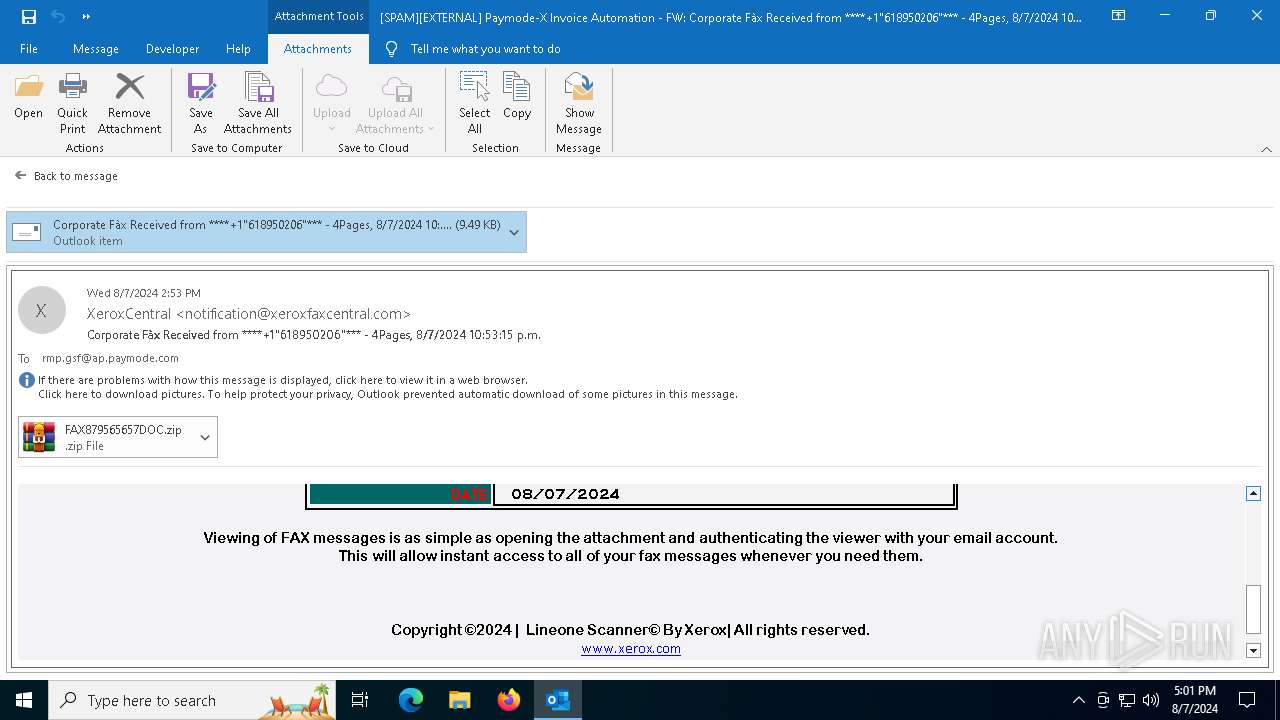Open the File menu
Viewport: 1280px width, 720px height.
coord(29,49)
